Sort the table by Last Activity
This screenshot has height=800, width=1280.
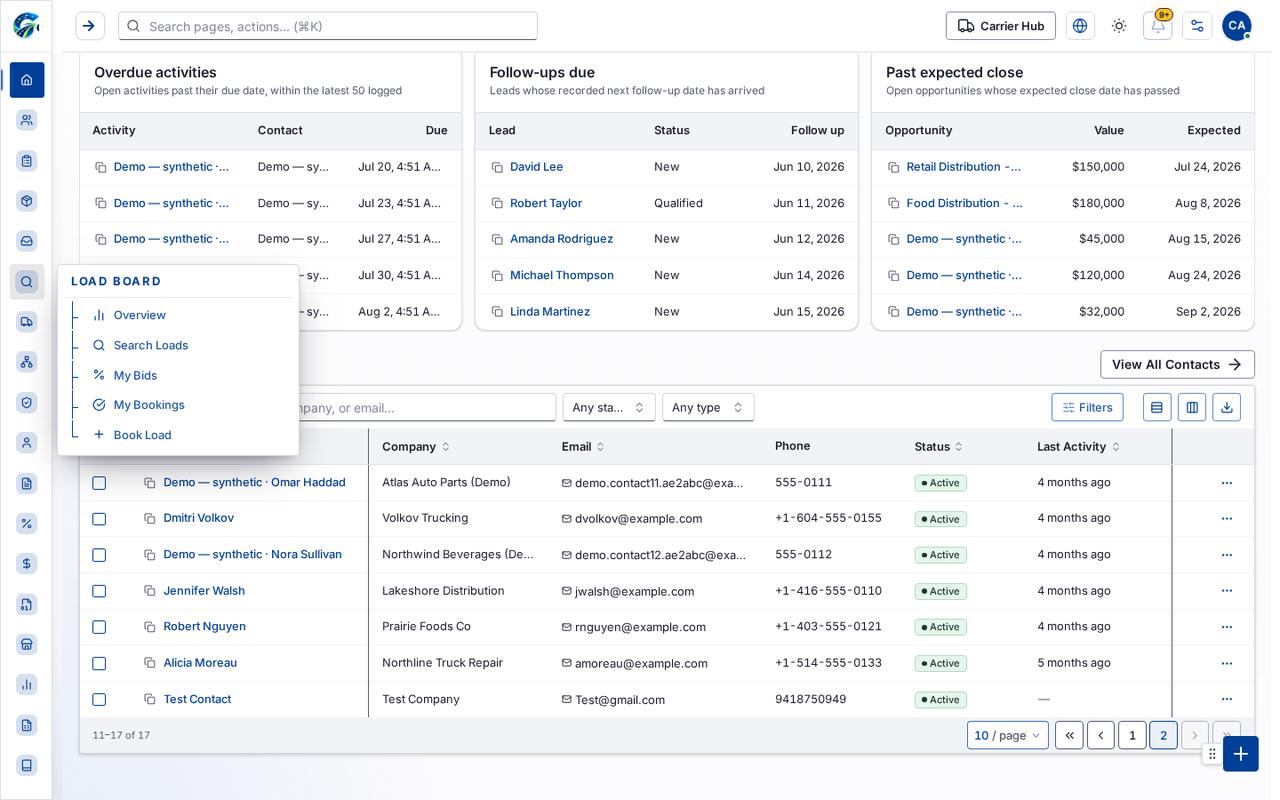[x=1078, y=447]
